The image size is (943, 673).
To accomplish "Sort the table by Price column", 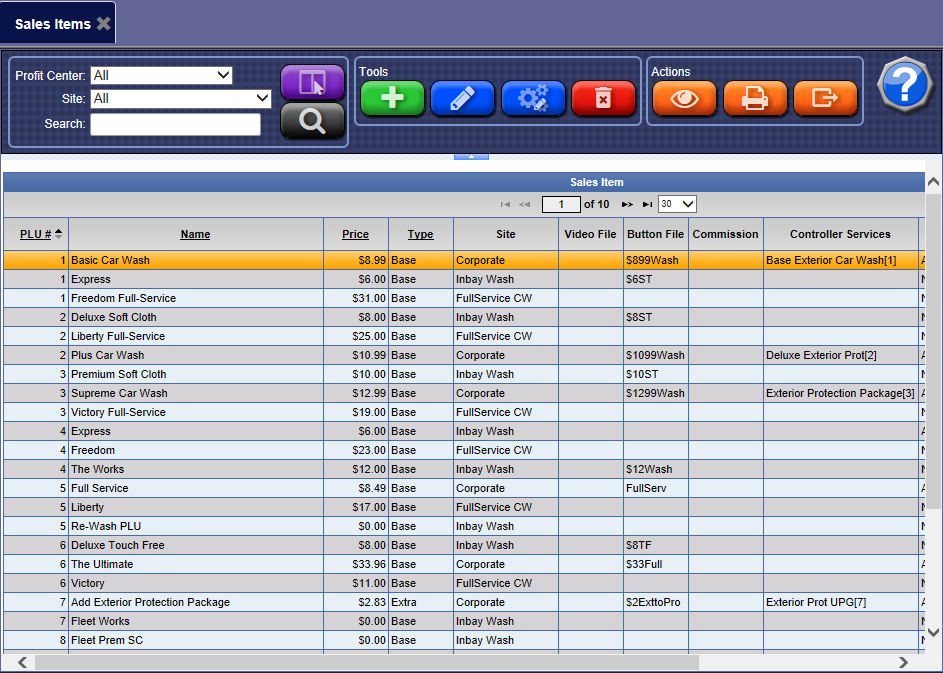I will tap(355, 234).
